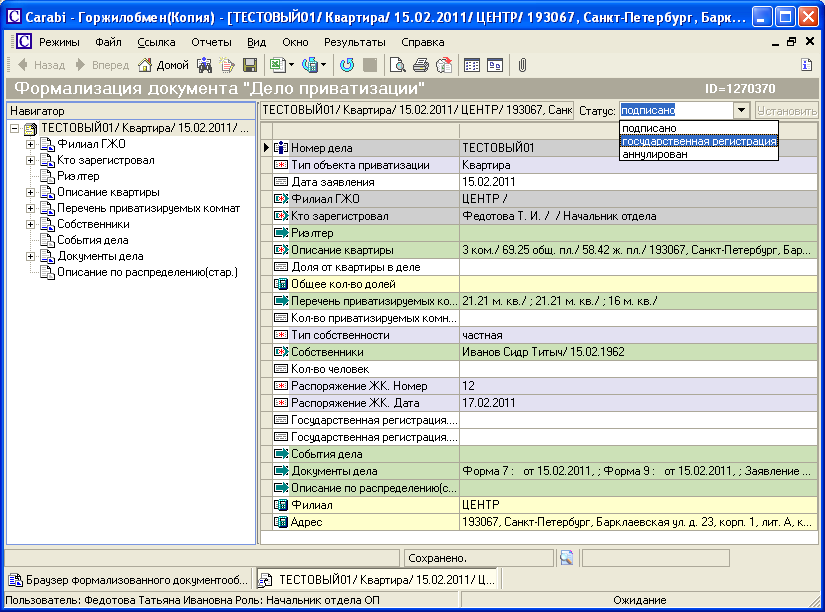Expand the Собственники node in navigator
Image resolution: width=825 pixels, height=612 pixels.
[x=30, y=224]
